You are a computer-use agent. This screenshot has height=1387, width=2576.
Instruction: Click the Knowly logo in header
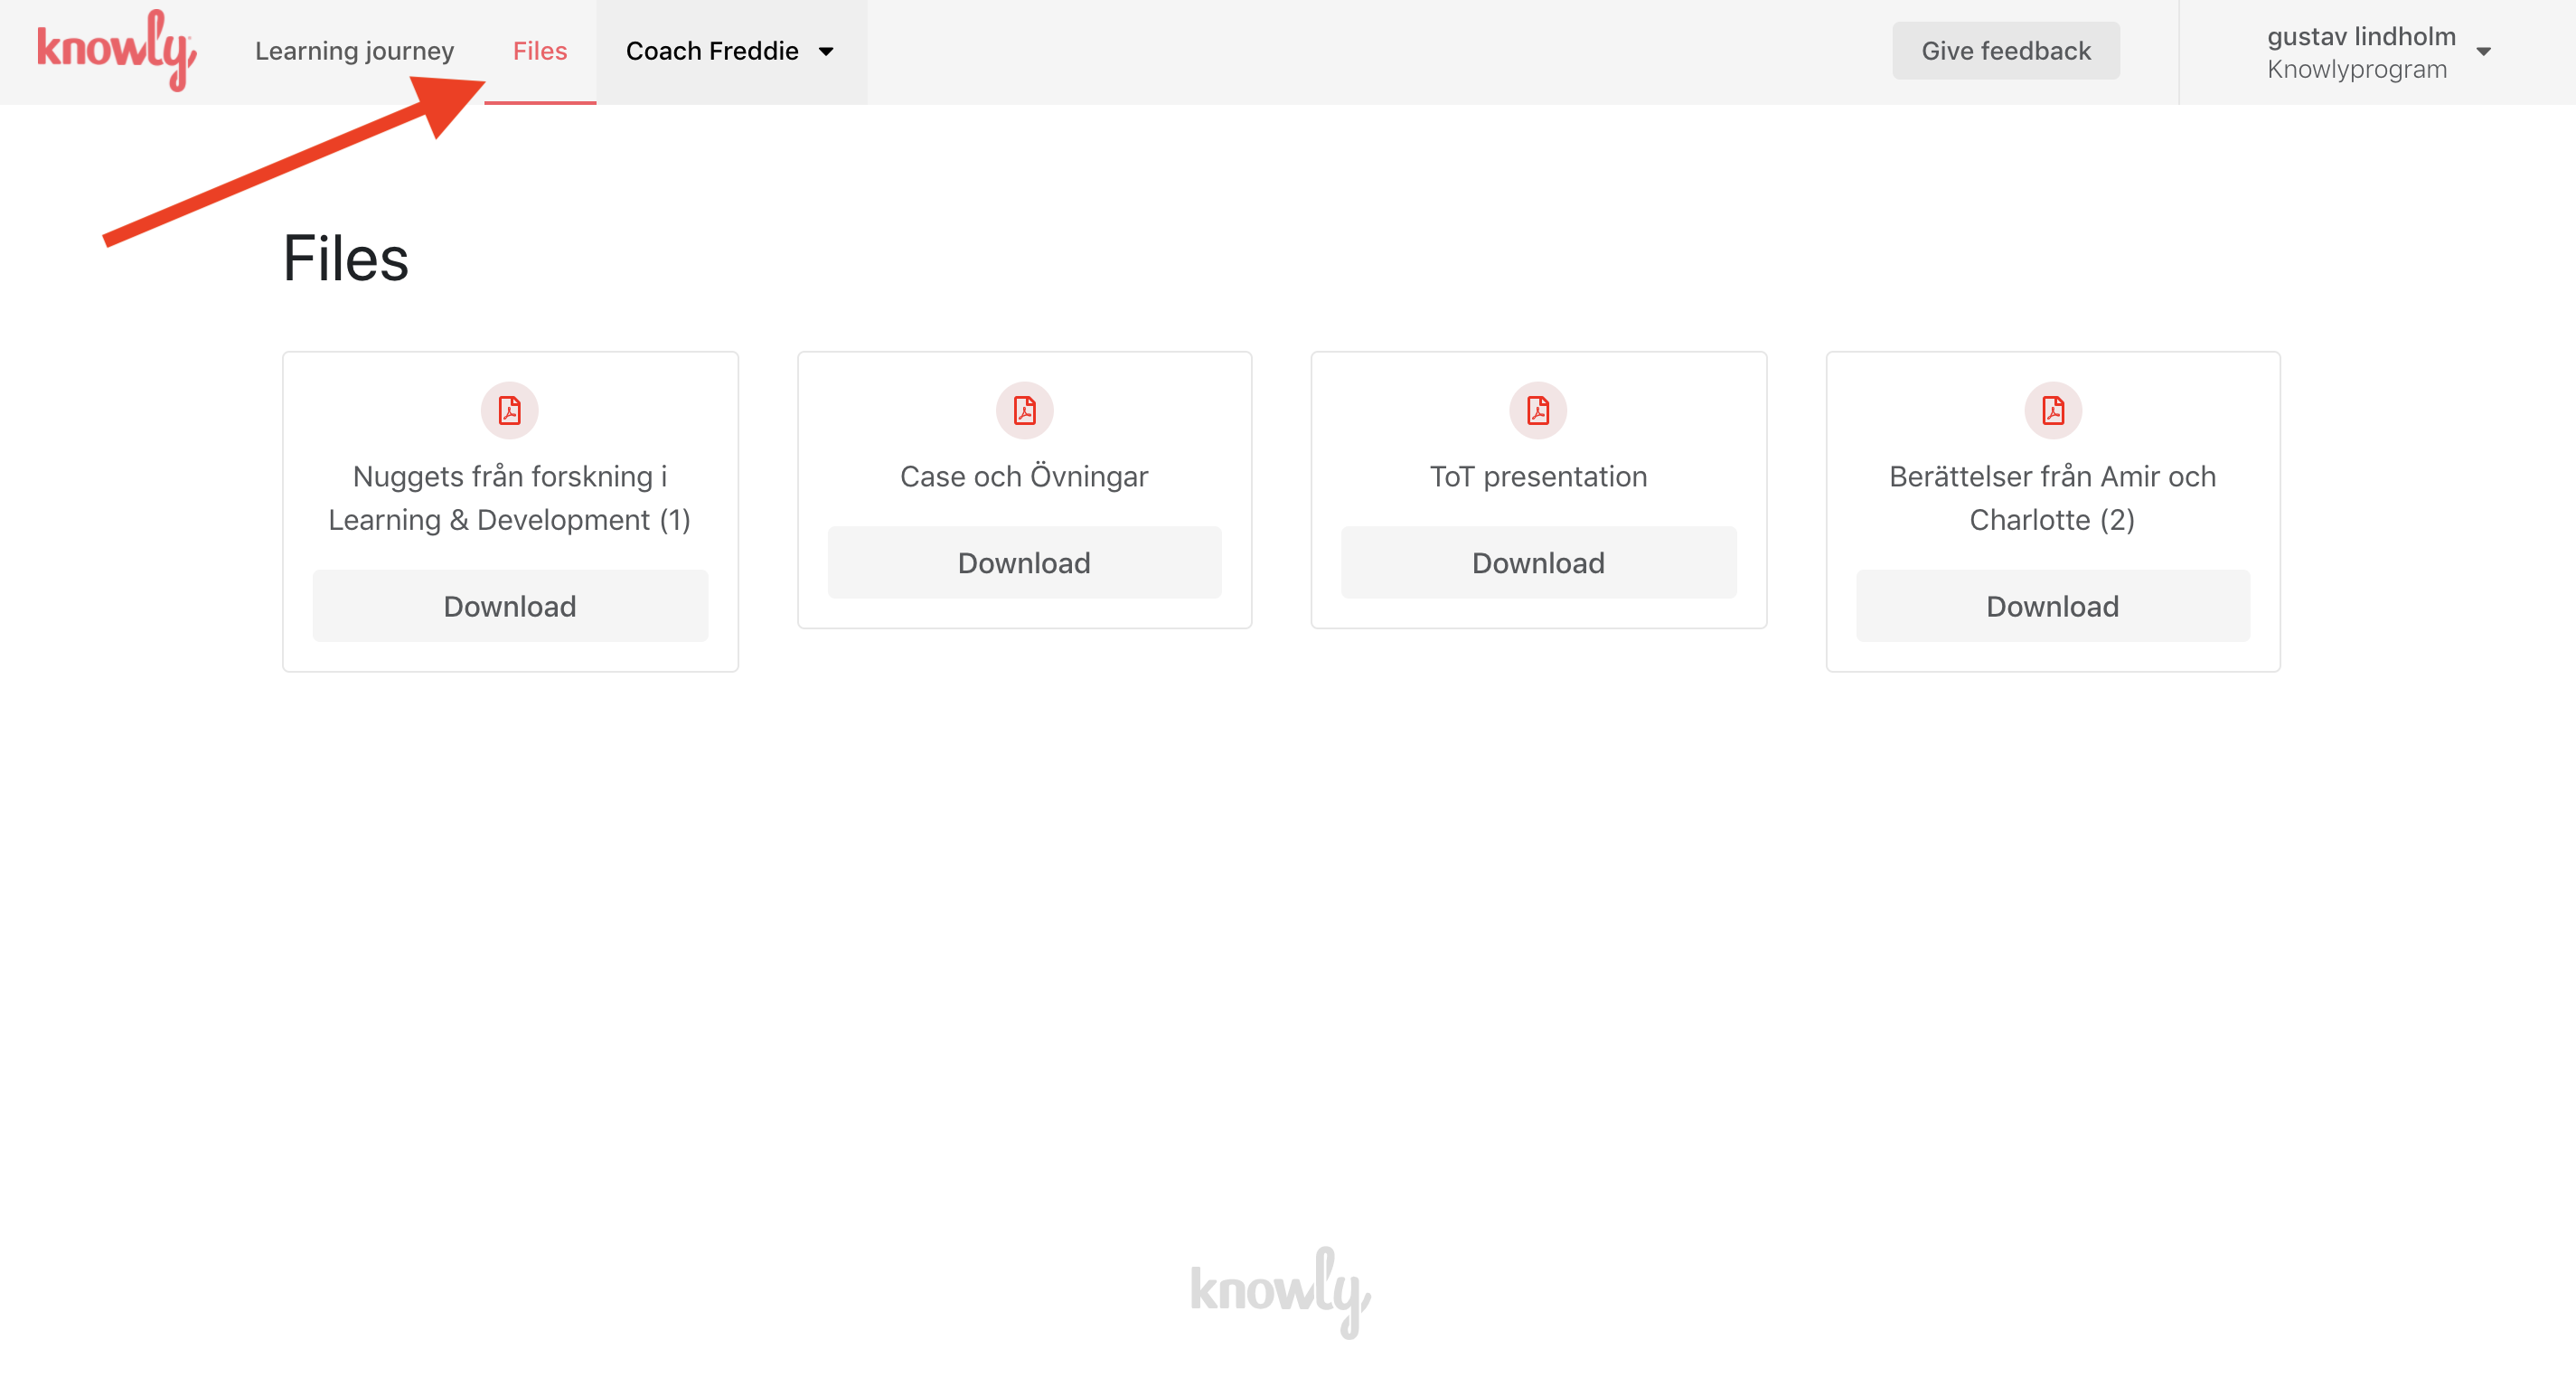click(x=116, y=50)
